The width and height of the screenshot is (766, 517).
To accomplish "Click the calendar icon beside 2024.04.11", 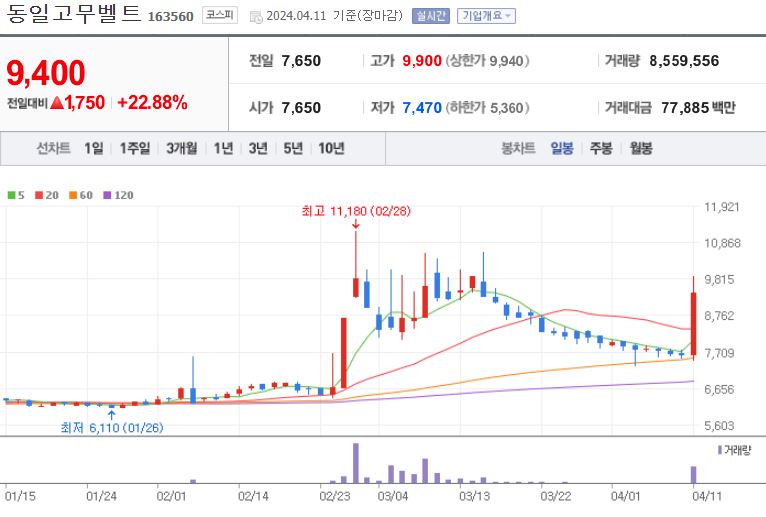I will (x=256, y=17).
